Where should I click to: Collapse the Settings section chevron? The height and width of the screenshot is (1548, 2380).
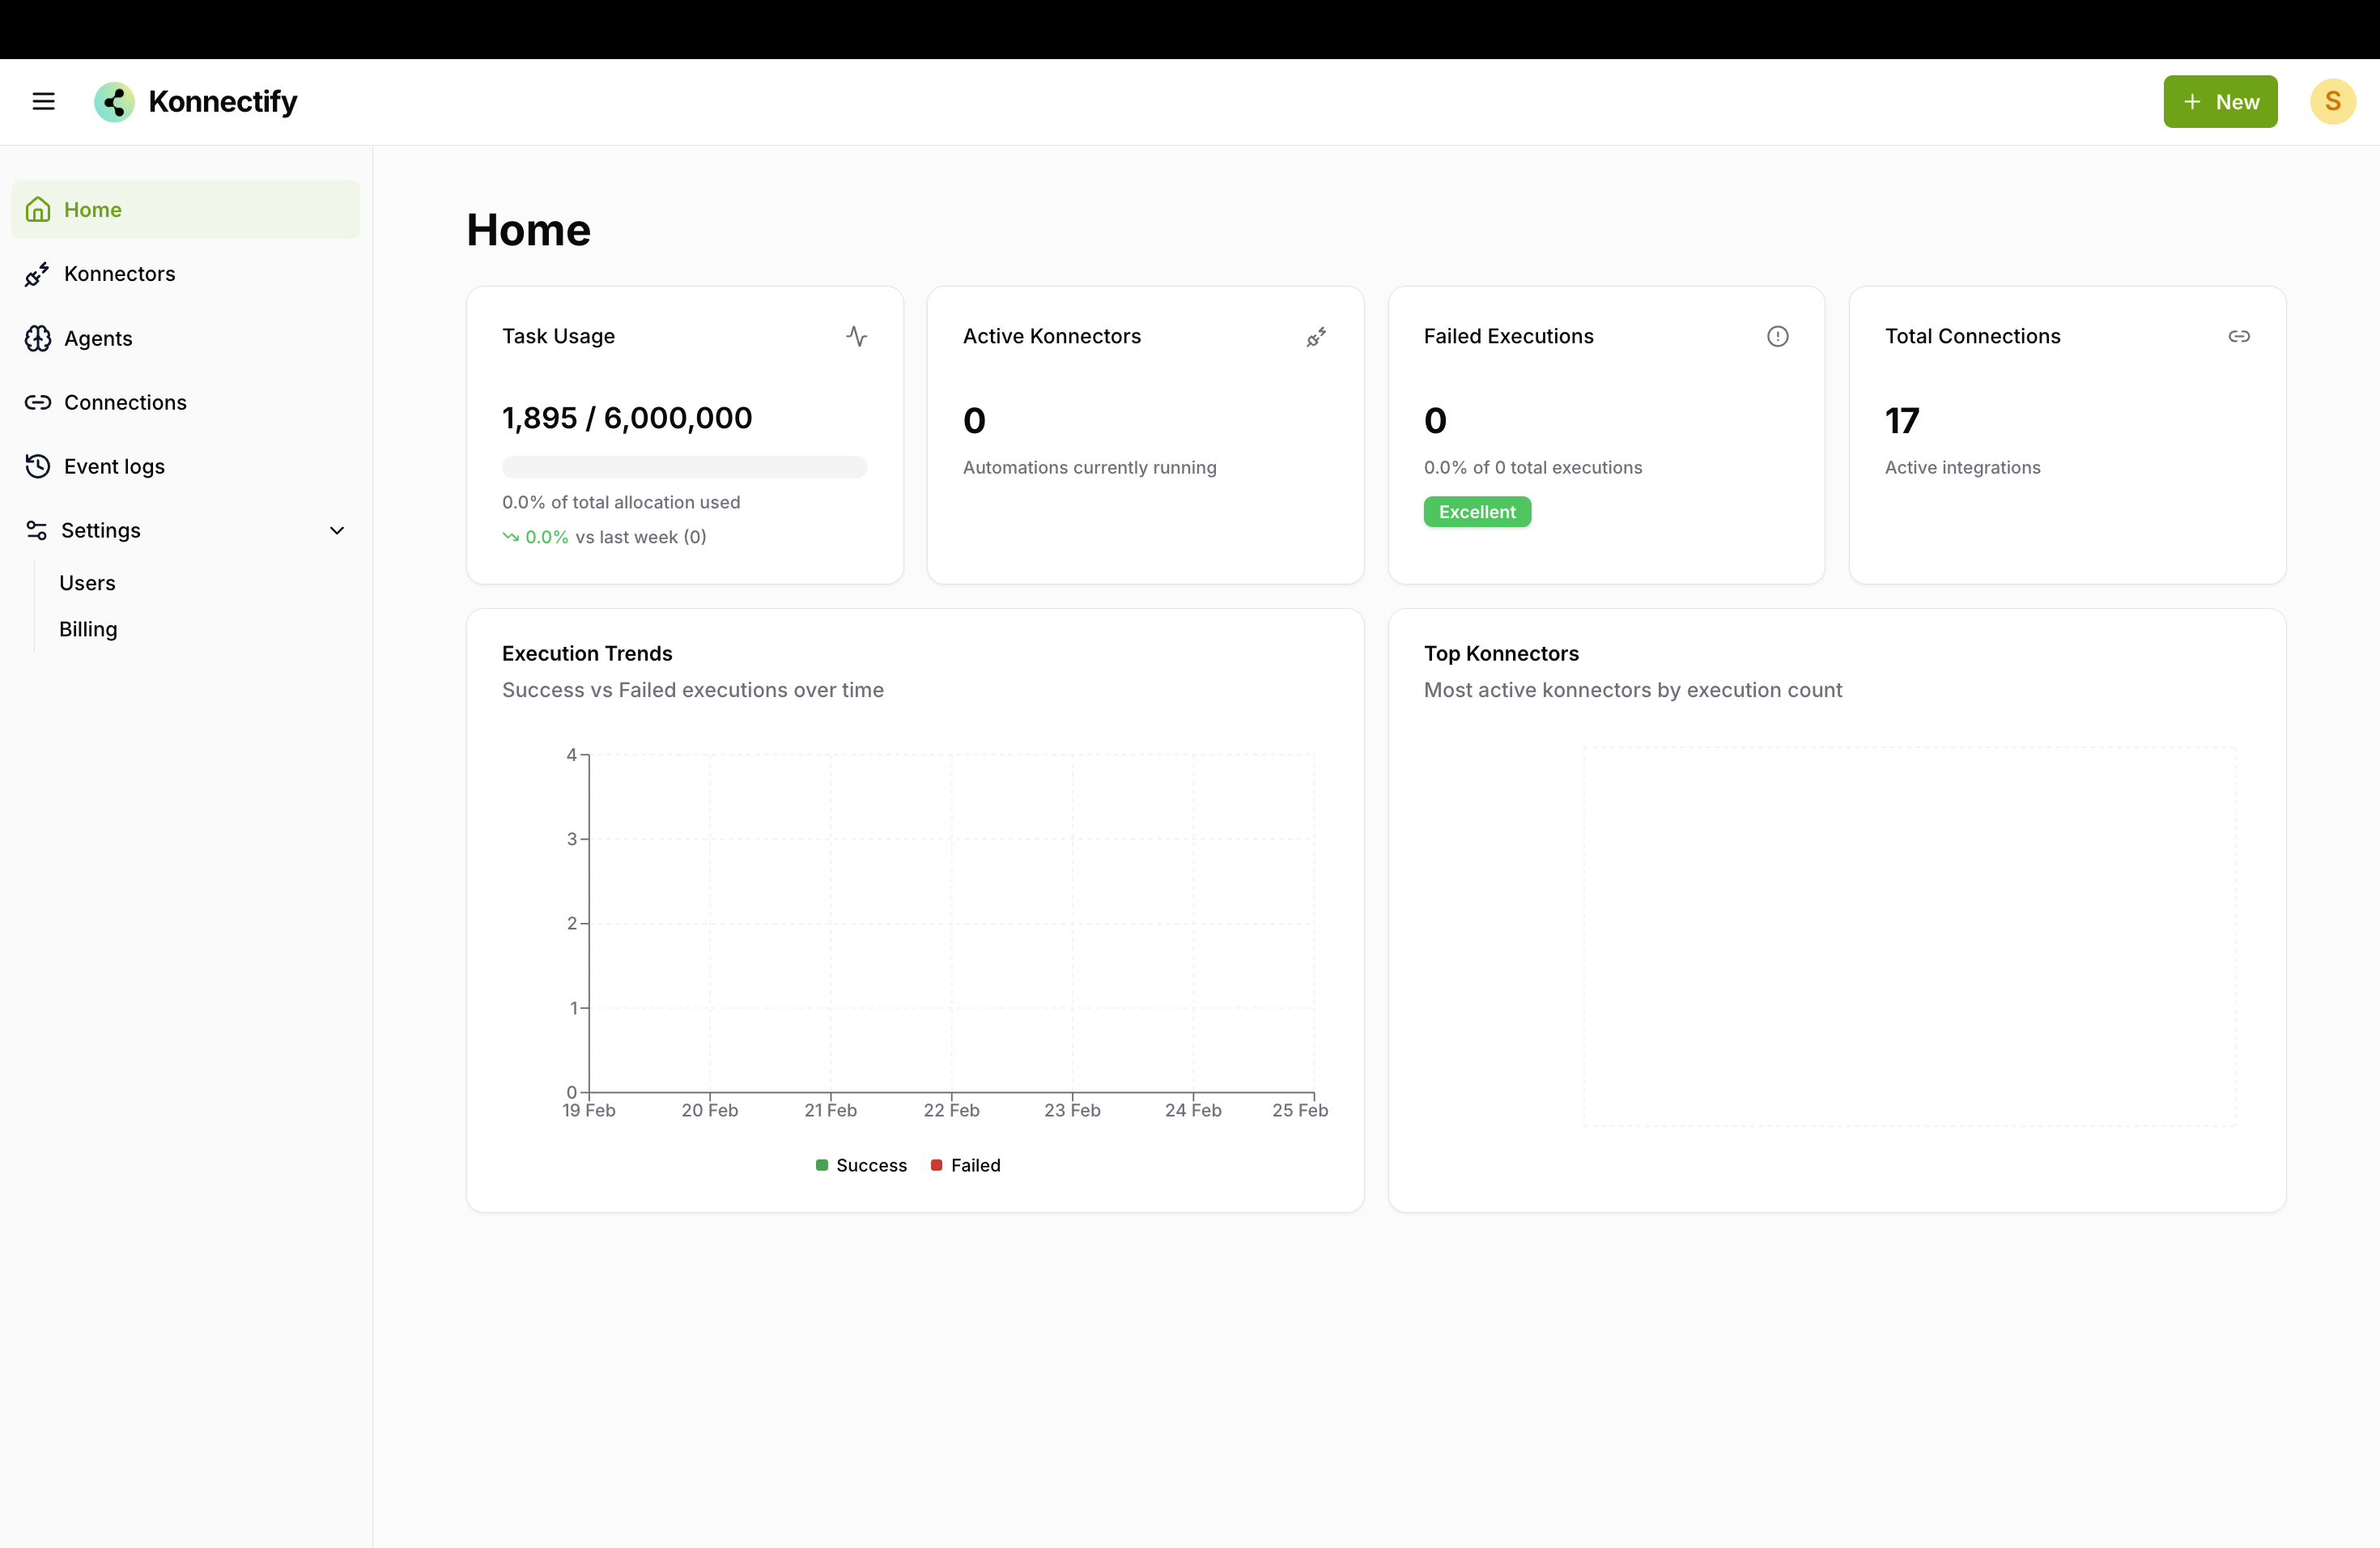[x=337, y=530]
